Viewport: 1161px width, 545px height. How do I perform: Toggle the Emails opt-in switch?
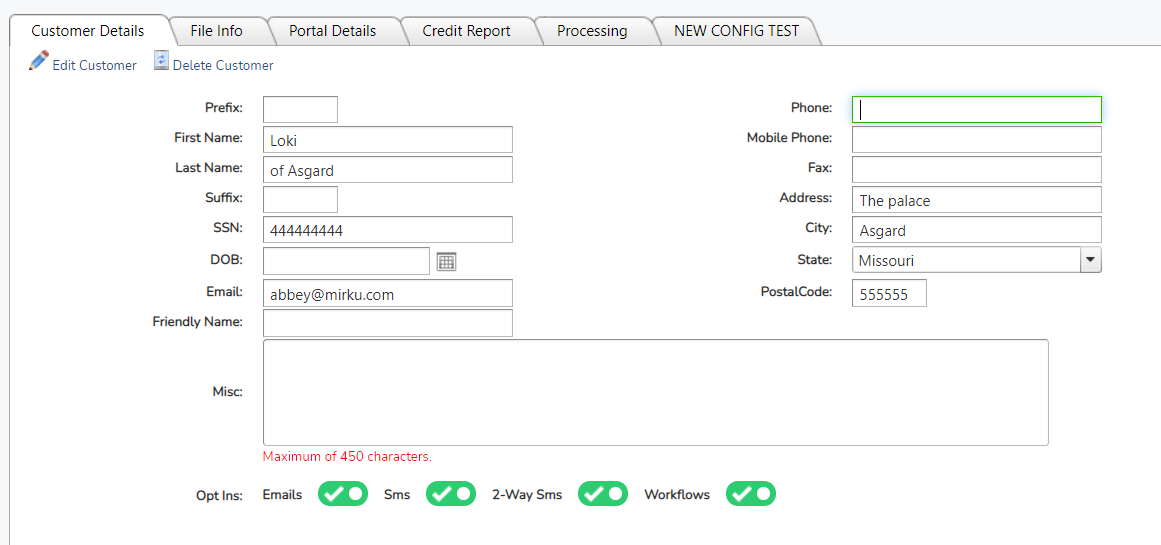coord(342,494)
